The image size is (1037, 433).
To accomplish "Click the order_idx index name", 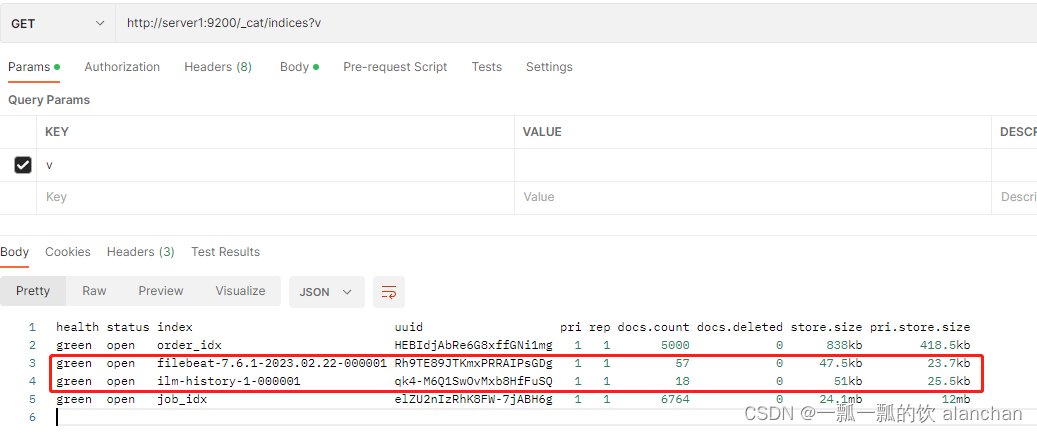I will (x=189, y=345).
